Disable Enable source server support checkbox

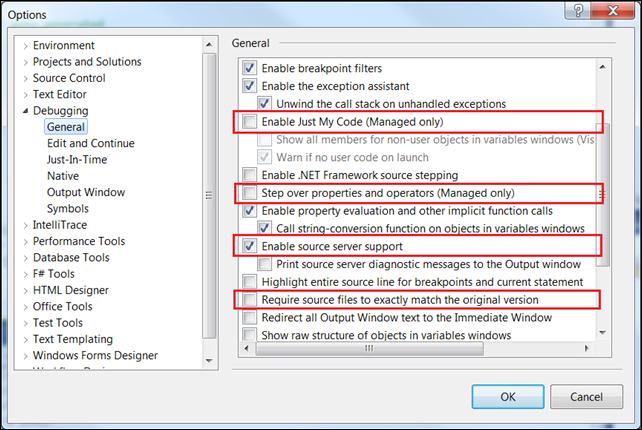(249, 246)
